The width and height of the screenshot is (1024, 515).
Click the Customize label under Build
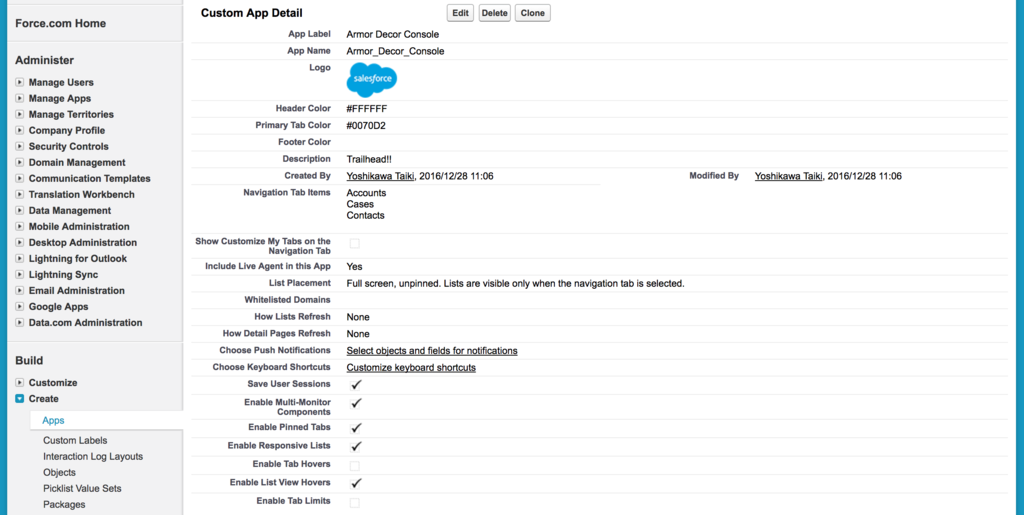pyautogui.click(x=53, y=382)
